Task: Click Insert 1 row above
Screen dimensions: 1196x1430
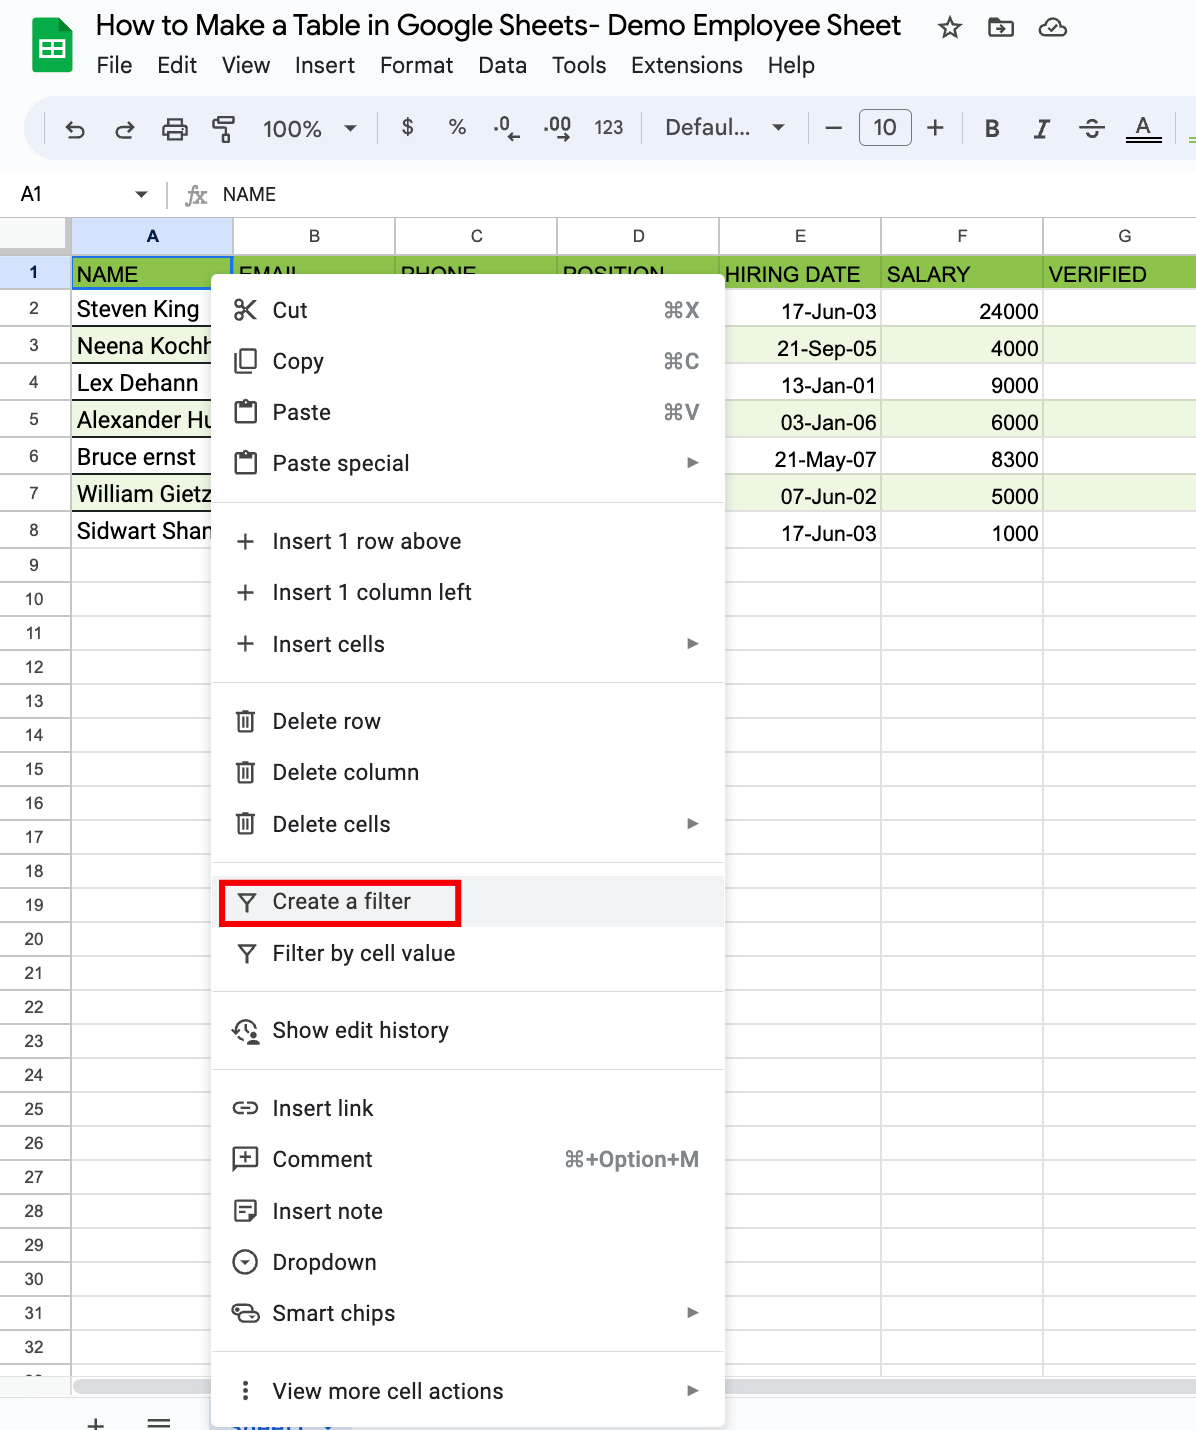Action: [x=366, y=541]
